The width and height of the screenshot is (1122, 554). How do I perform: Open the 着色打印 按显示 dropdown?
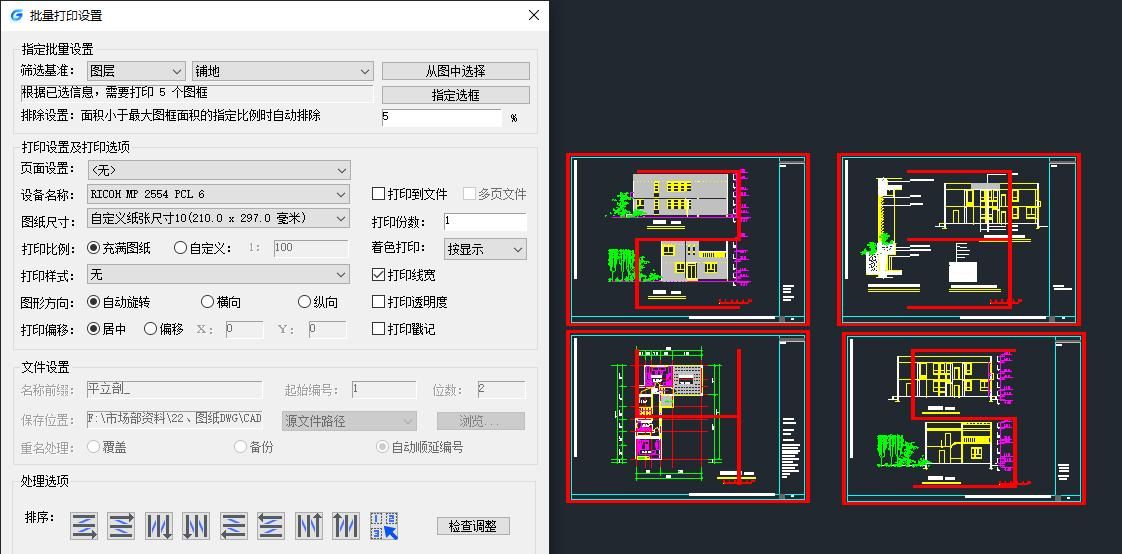click(x=485, y=249)
